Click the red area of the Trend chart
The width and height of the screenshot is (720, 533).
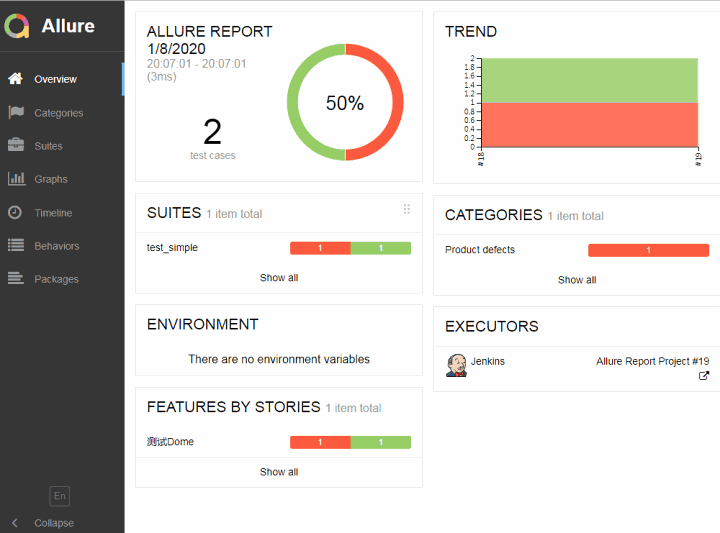pyautogui.click(x=590, y=124)
